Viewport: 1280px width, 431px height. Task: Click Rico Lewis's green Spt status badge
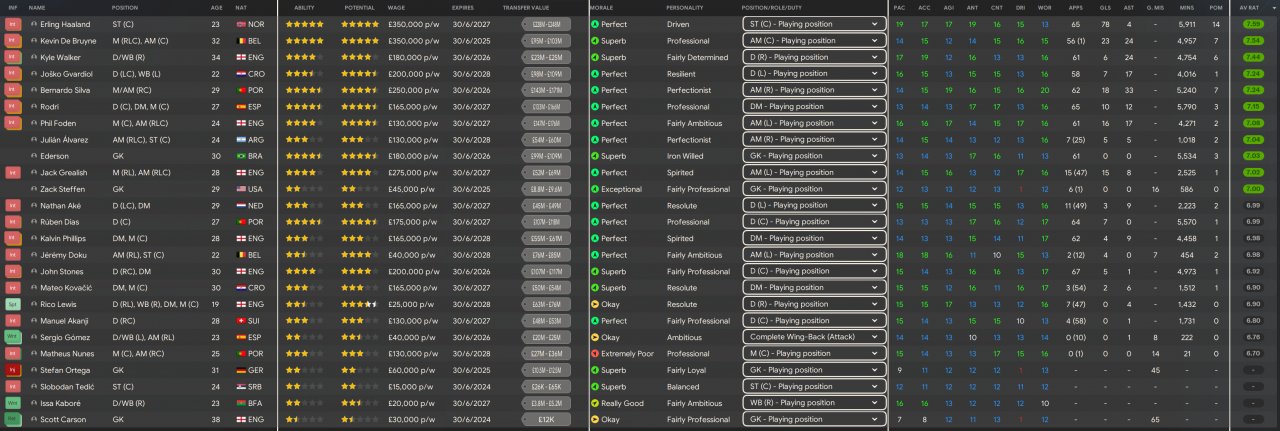click(x=14, y=304)
